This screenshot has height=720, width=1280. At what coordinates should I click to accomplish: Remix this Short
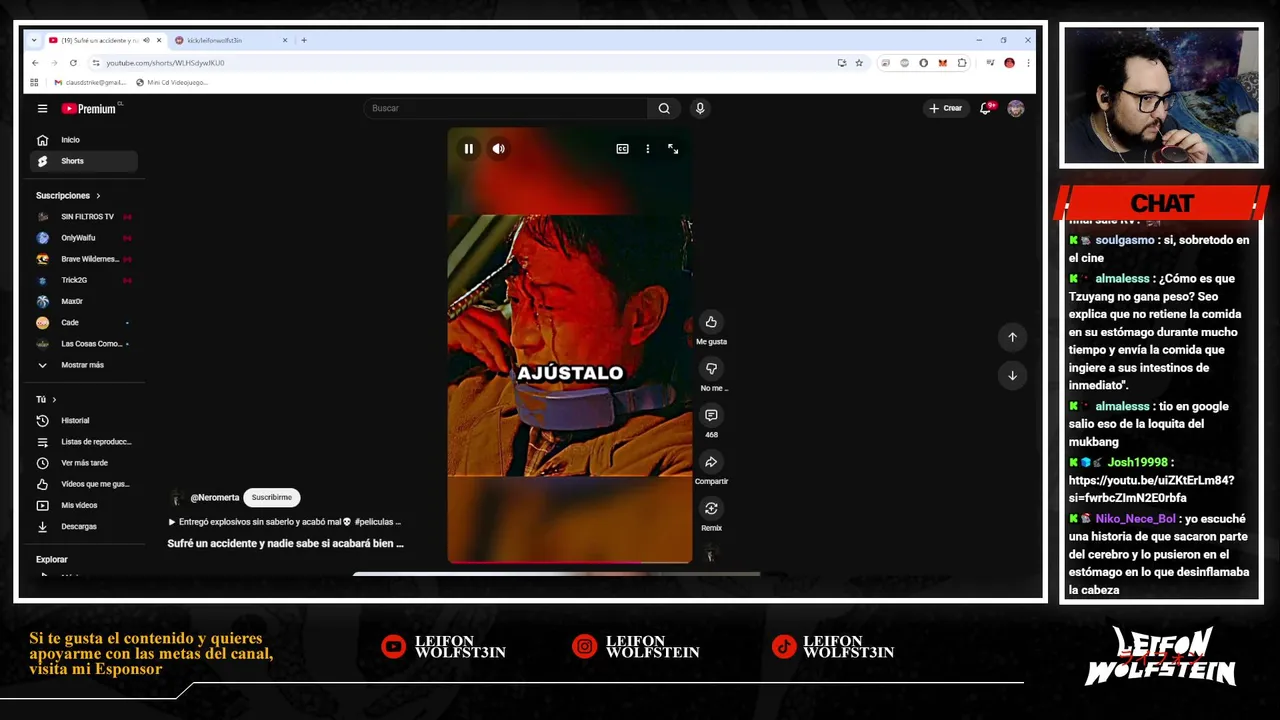[711, 509]
